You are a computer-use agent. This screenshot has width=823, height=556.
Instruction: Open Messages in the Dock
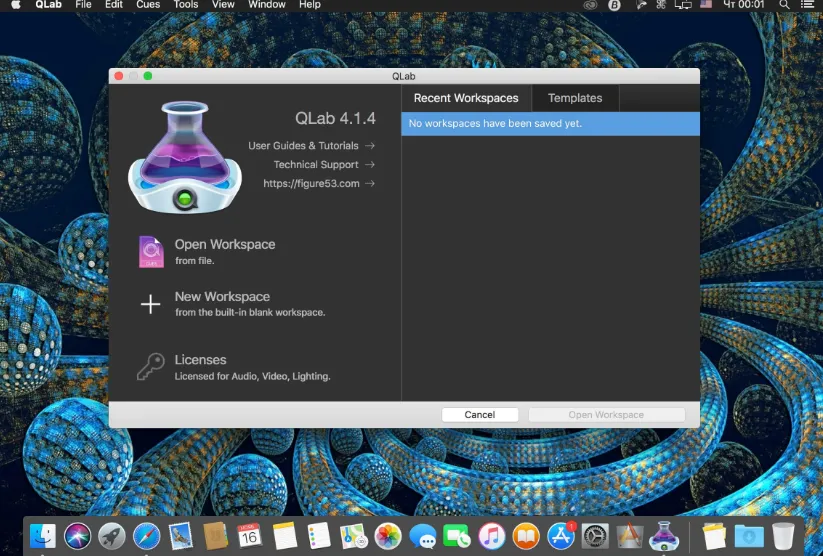coord(423,536)
